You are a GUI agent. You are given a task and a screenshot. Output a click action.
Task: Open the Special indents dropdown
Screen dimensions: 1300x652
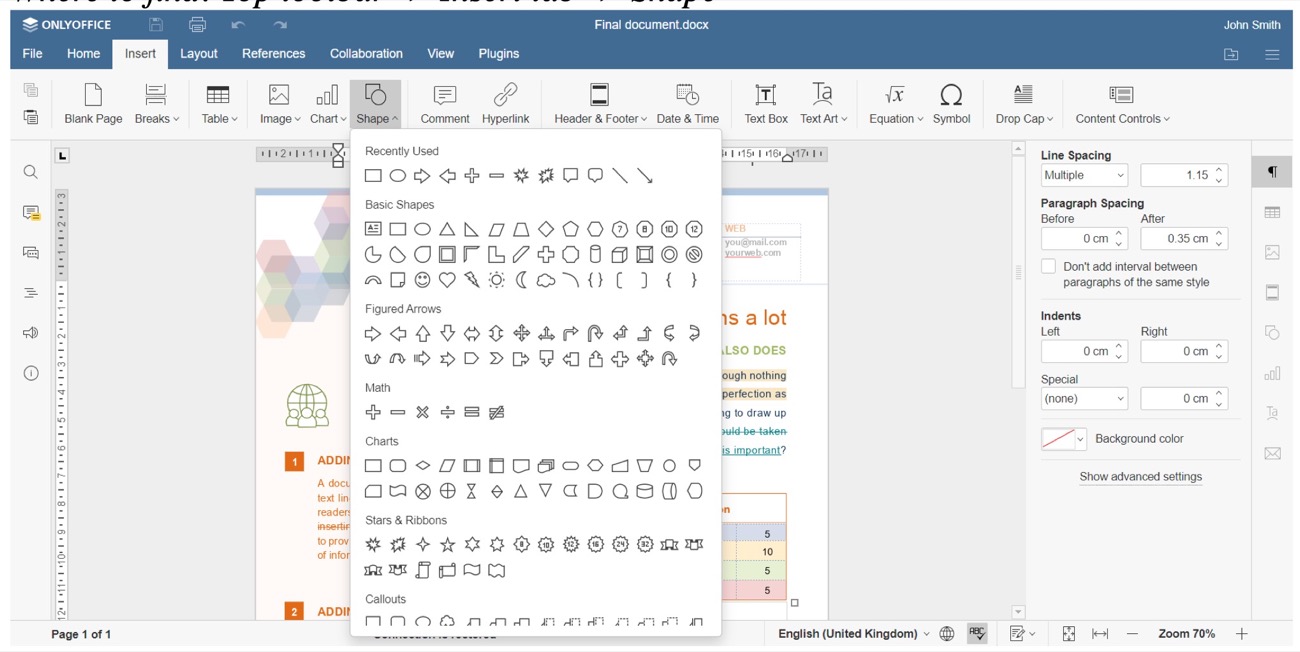pos(1084,398)
